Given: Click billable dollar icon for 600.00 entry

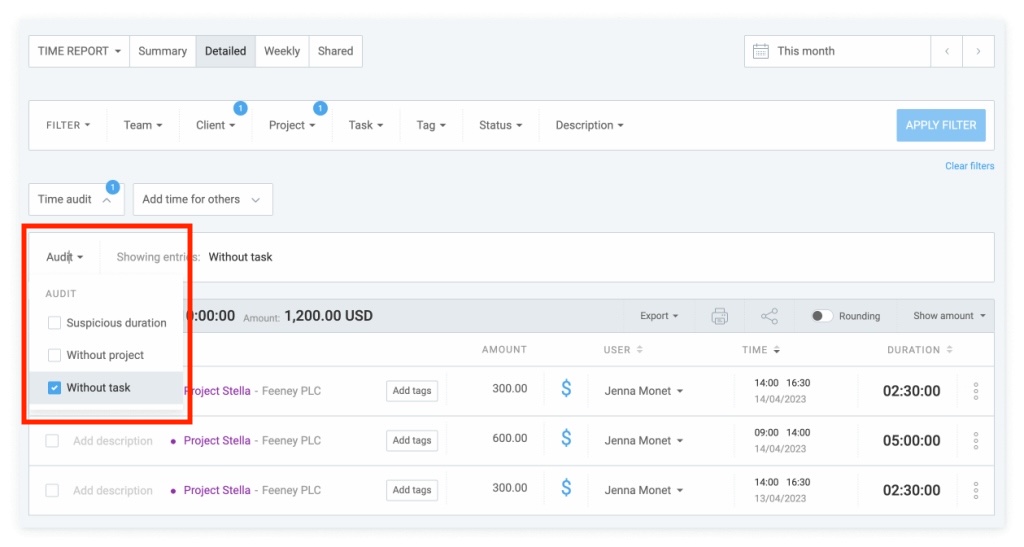Looking at the screenshot, I should 566,438.
